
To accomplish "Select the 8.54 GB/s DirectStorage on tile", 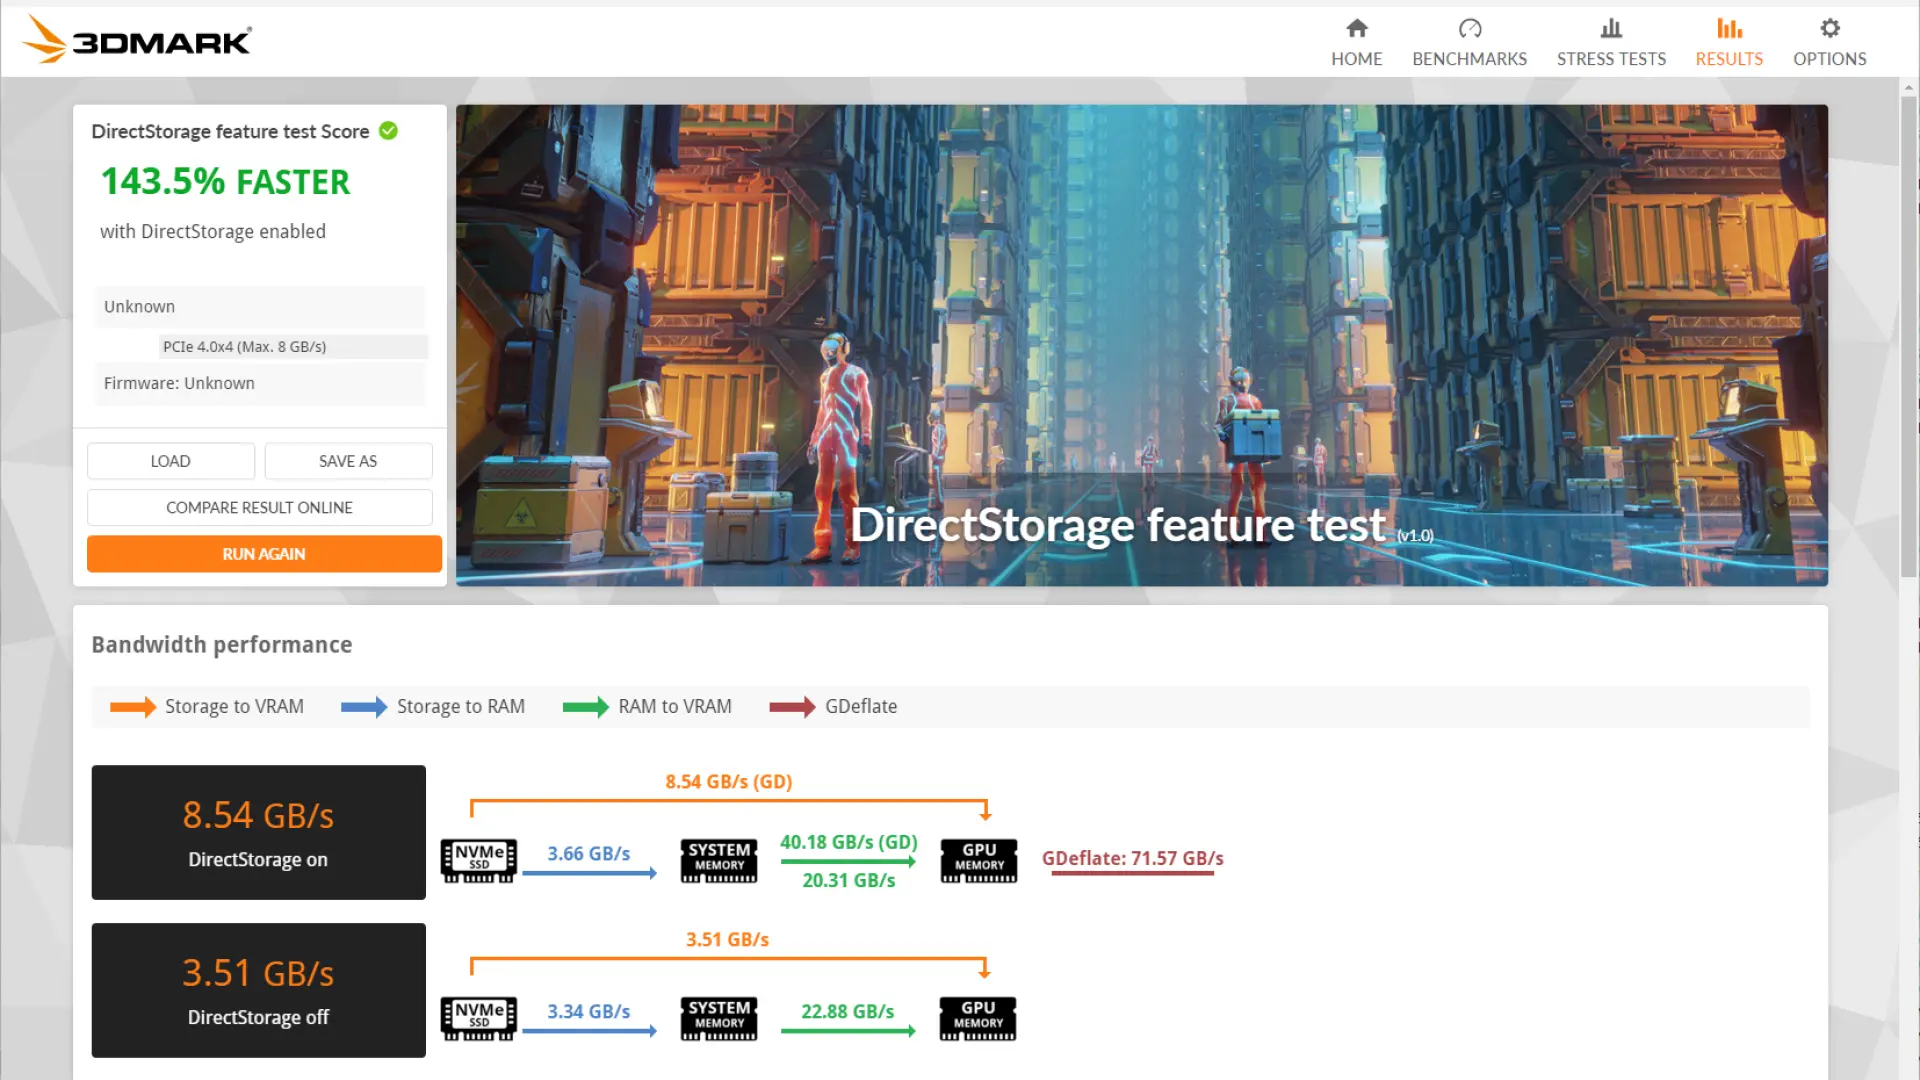I will [x=258, y=832].
